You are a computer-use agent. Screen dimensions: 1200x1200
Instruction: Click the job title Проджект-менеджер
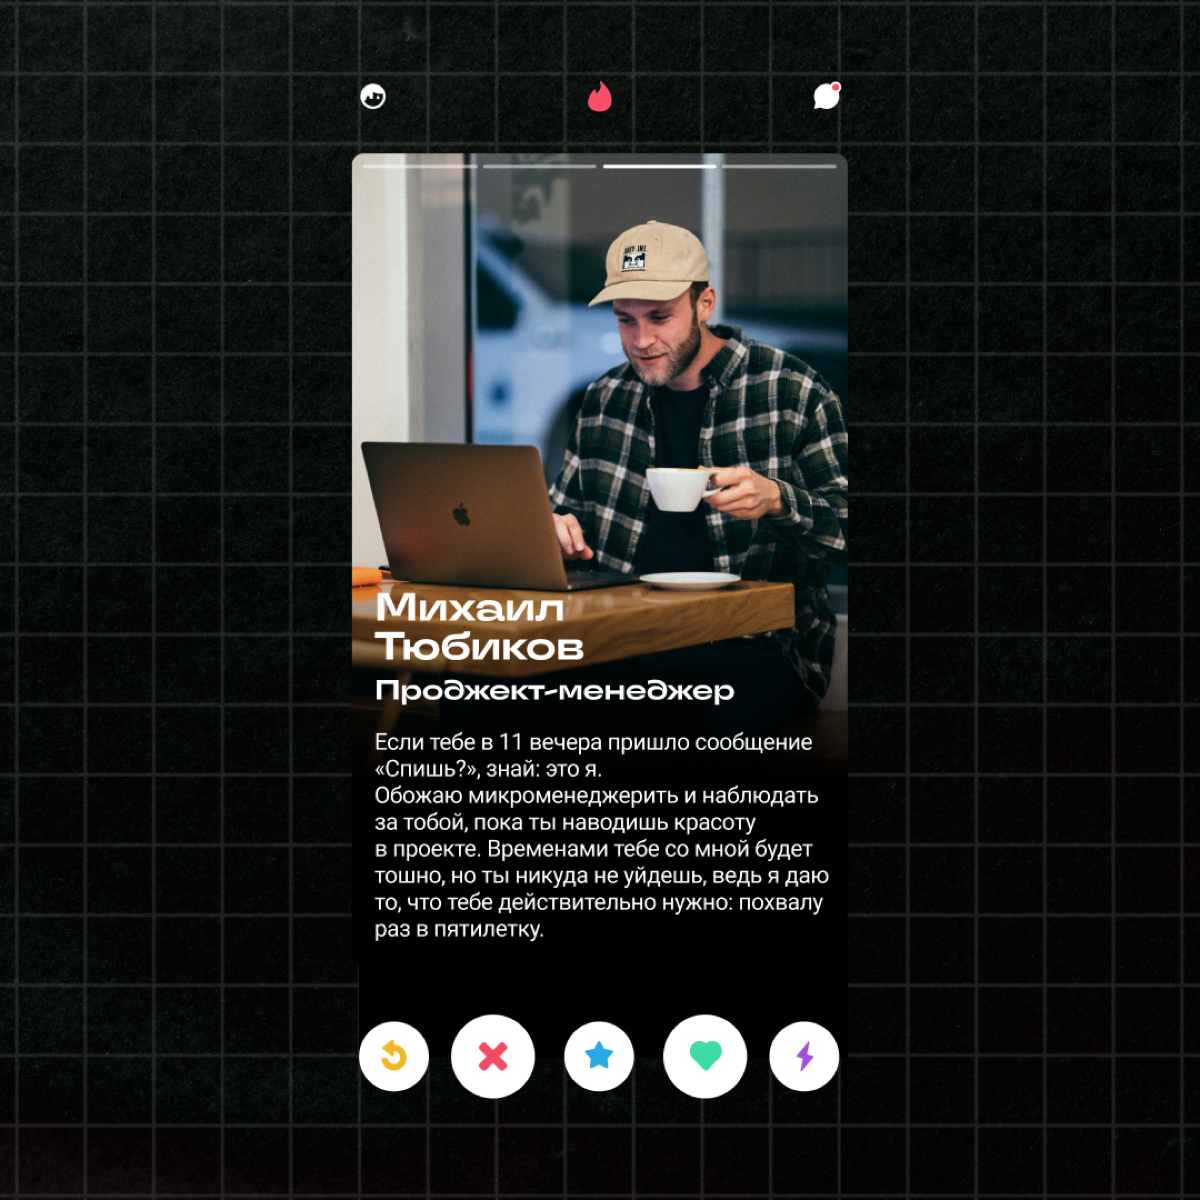pyautogui.click(x=554, y=691)
